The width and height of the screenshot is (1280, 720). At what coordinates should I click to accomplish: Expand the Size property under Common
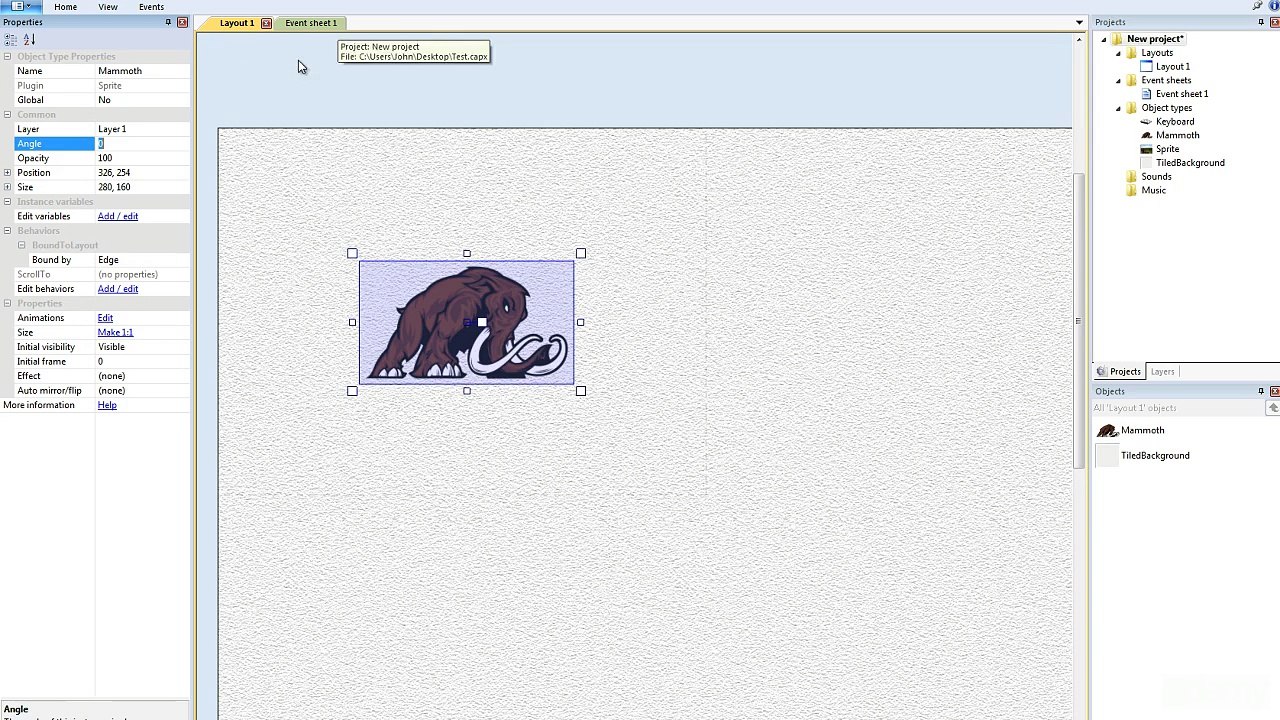click(x=7, y=187)
